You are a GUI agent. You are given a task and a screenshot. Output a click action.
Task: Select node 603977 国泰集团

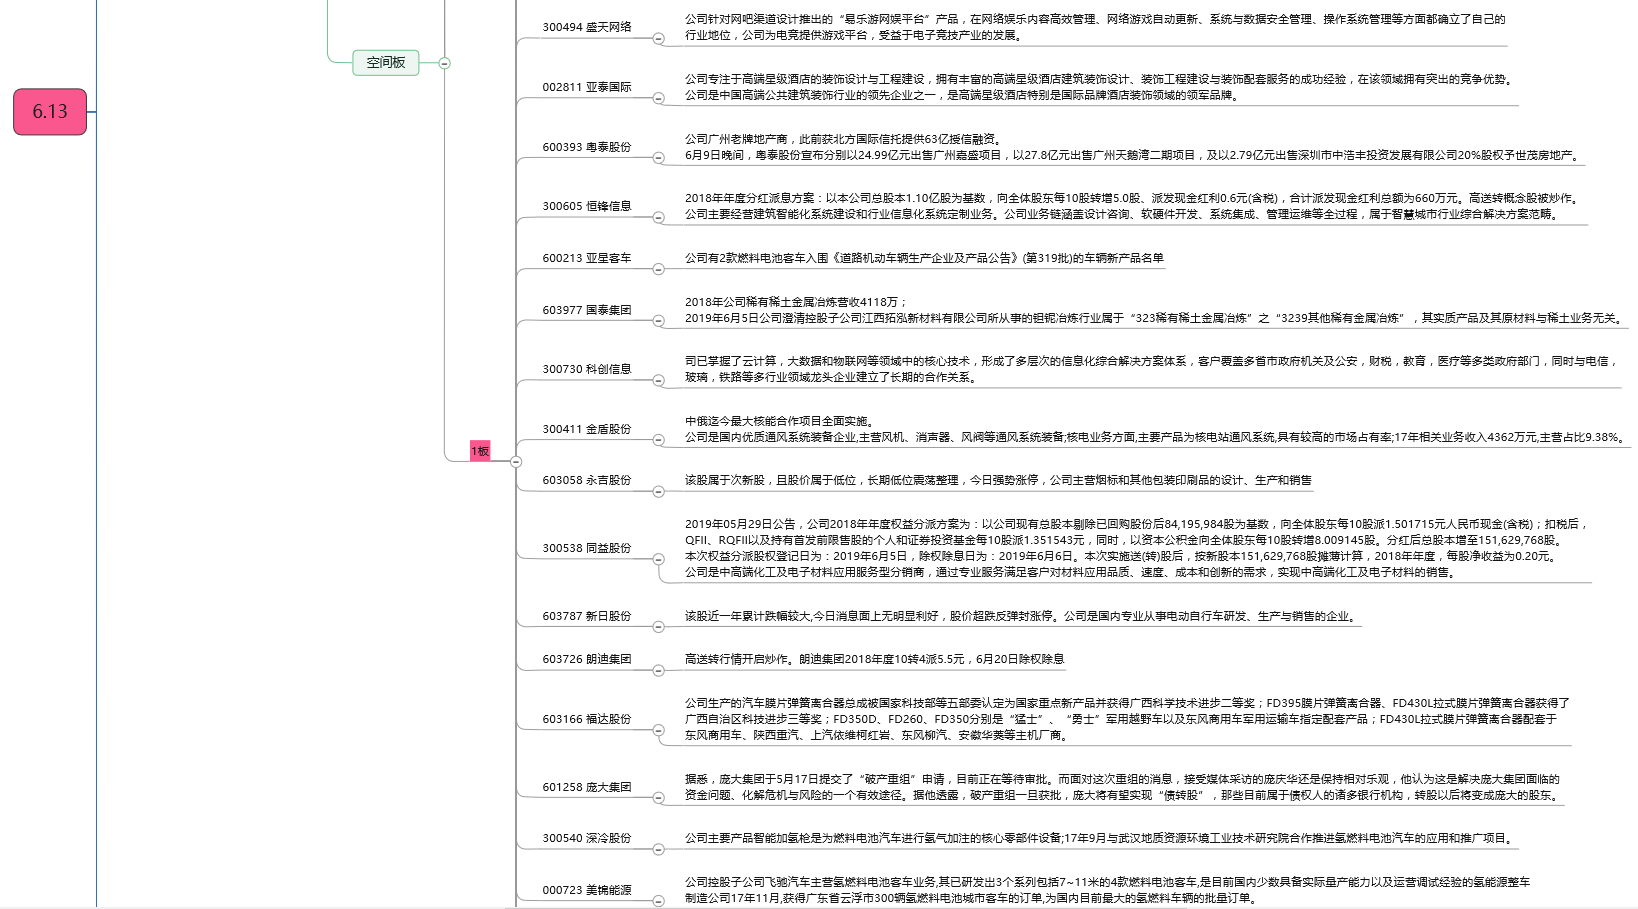pyautogui.click(x=587, y=310)
